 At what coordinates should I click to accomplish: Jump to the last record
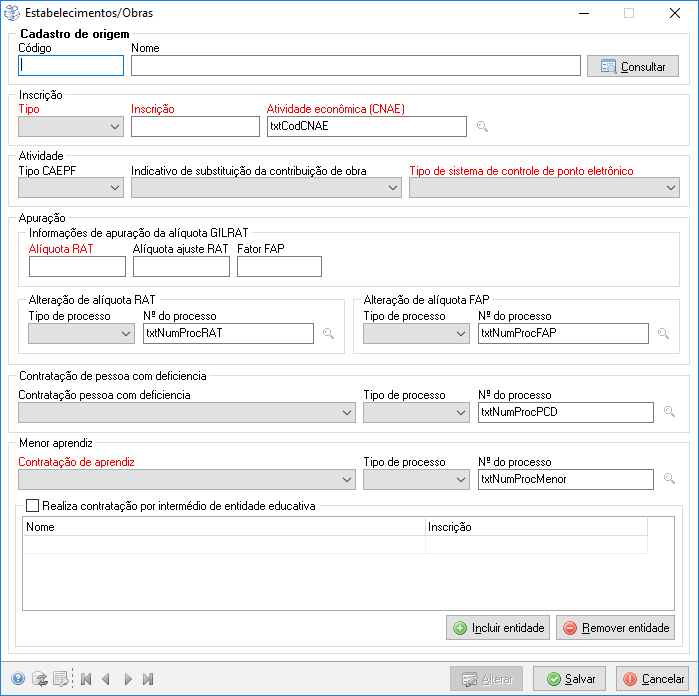(x=148, y=679)
